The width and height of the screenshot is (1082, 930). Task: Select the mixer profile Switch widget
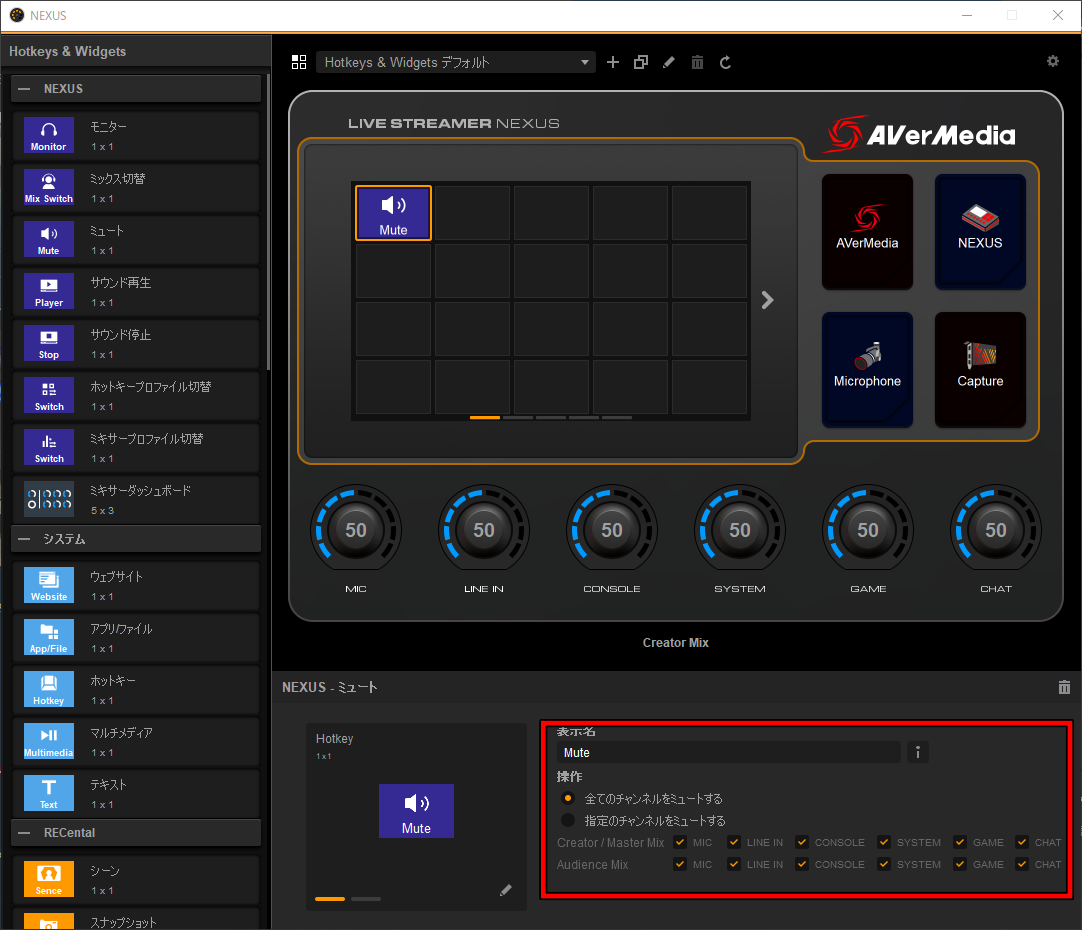tap(48, 447)
